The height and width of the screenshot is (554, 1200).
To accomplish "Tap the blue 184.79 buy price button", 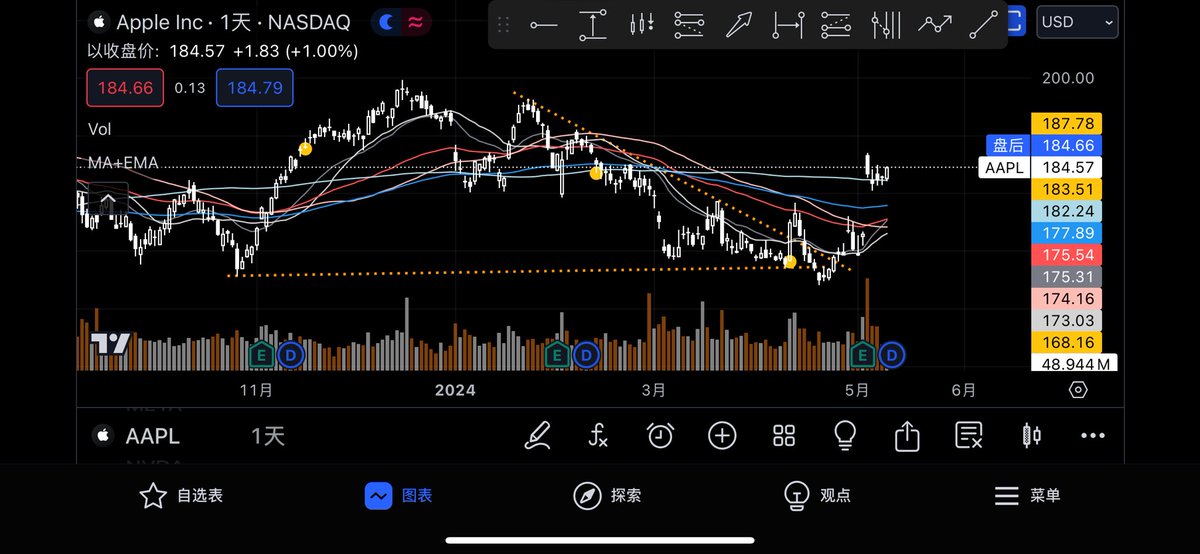I will 255,88.
